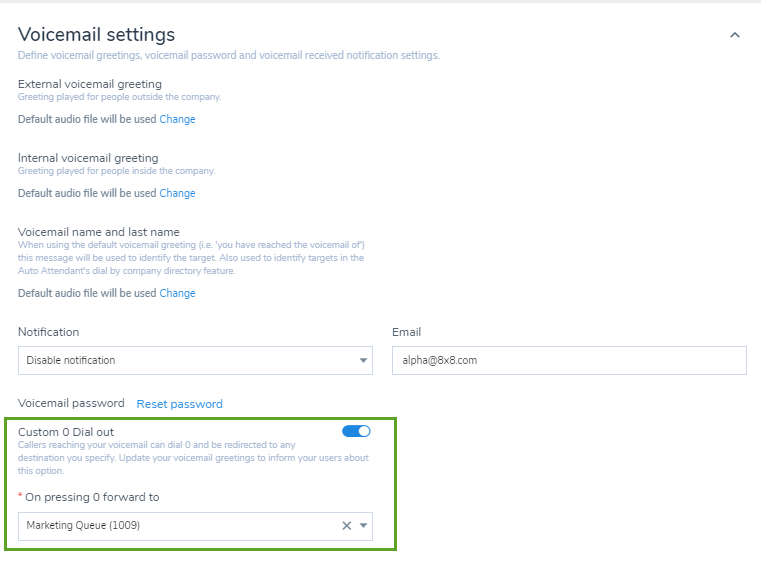Focus the Email field containing alpha@8x8.com

pyautogui.click(x=569, y=360)
